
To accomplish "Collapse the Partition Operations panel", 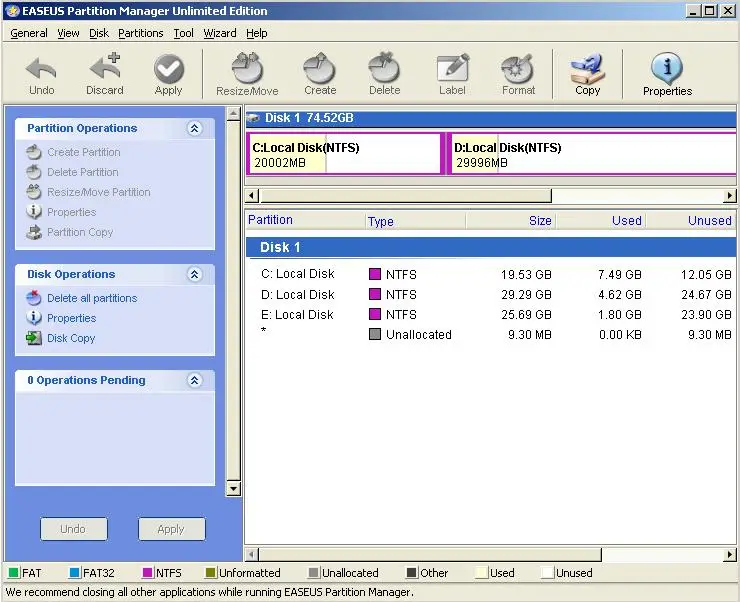I will pos(195,129).
